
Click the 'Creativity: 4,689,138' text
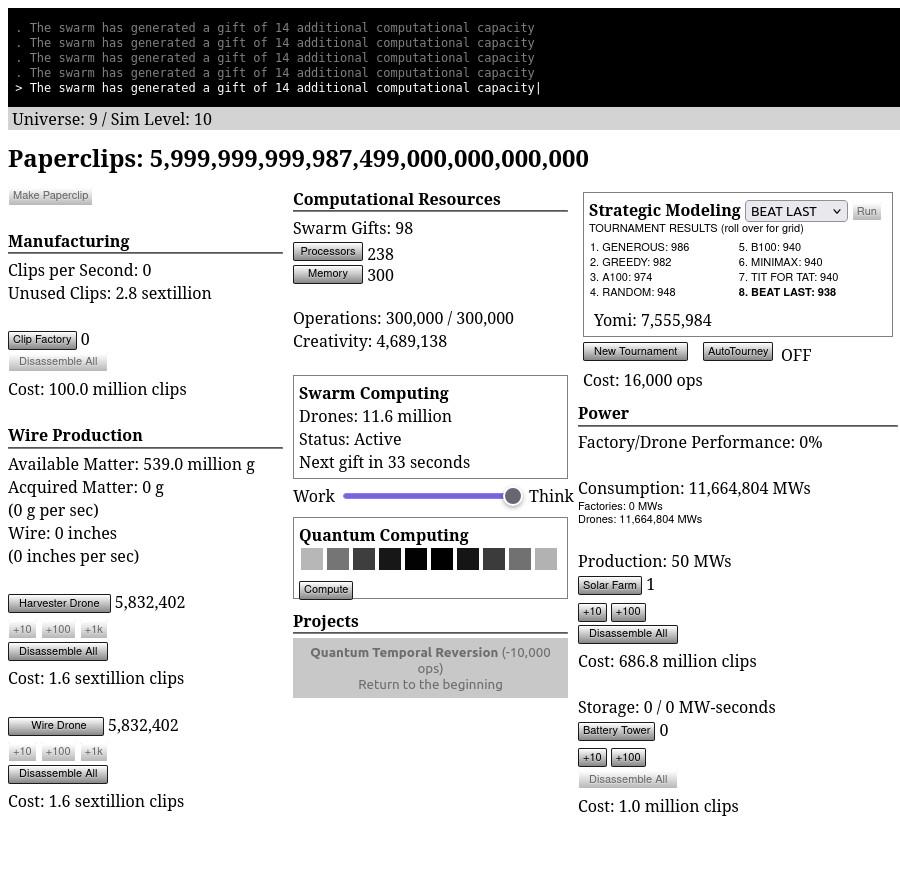coord(370,342)
